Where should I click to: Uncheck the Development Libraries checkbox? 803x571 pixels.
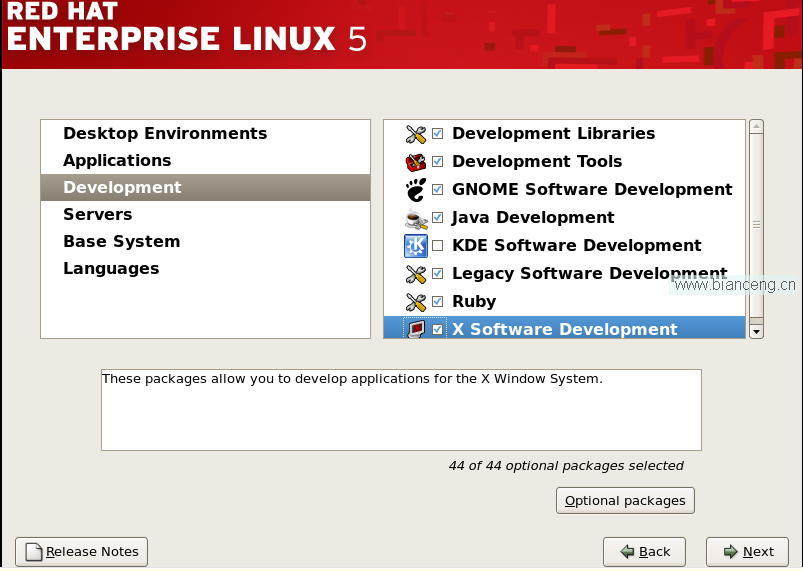[437, 134]
